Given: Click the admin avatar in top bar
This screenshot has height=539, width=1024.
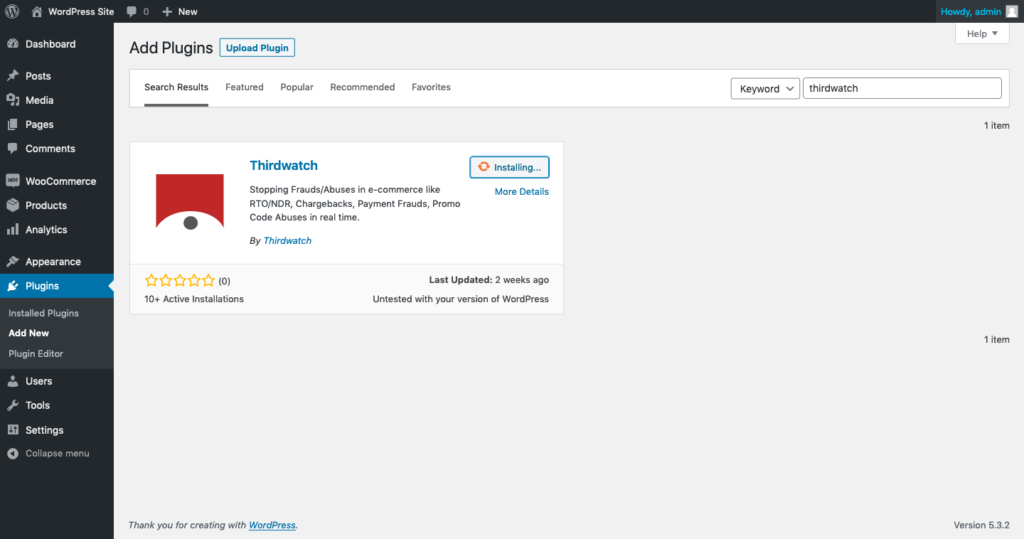Looking at the screenshot, I should [x=1011, y=11].
